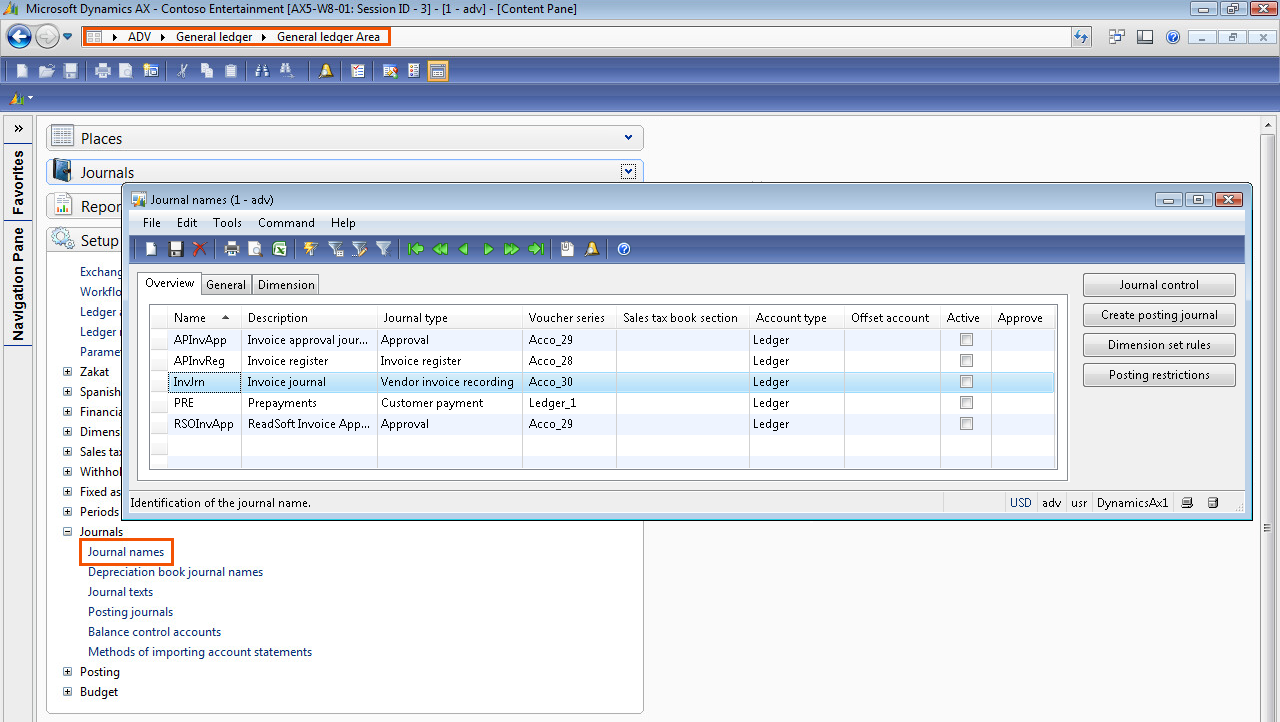Screen dimensions: 1280x722
Task: Check the Active box for PRE Prepayments
Action: (966, 403)
